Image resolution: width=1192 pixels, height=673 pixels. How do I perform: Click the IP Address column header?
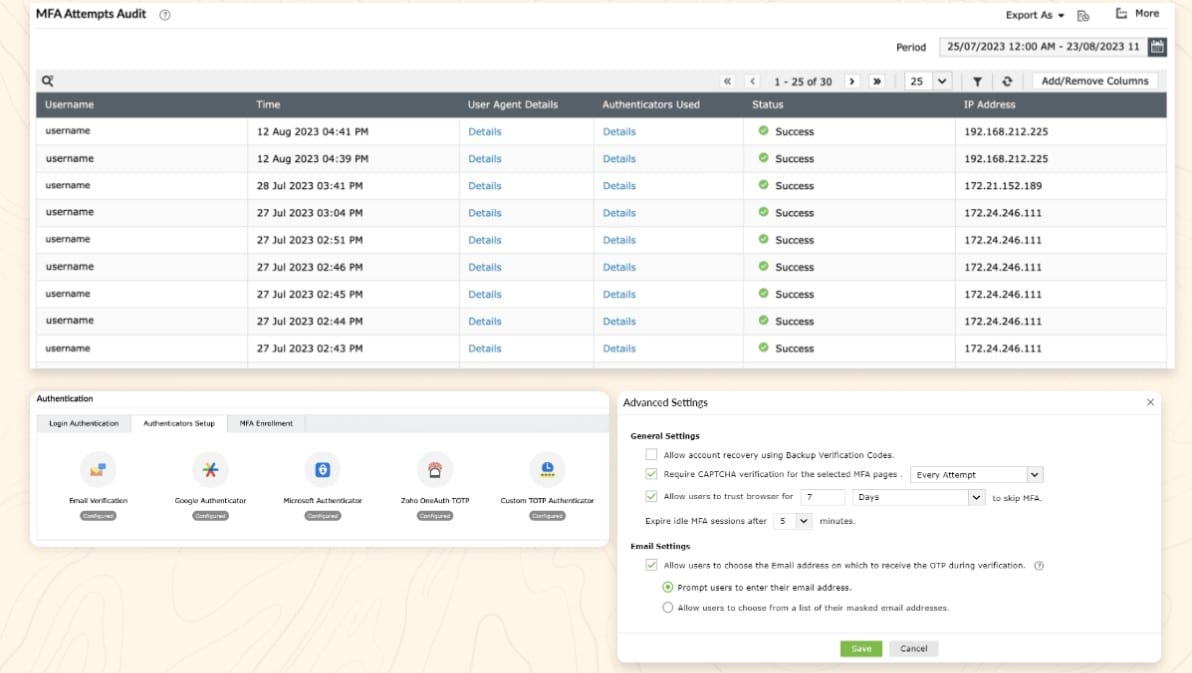(x=989, y=105)
